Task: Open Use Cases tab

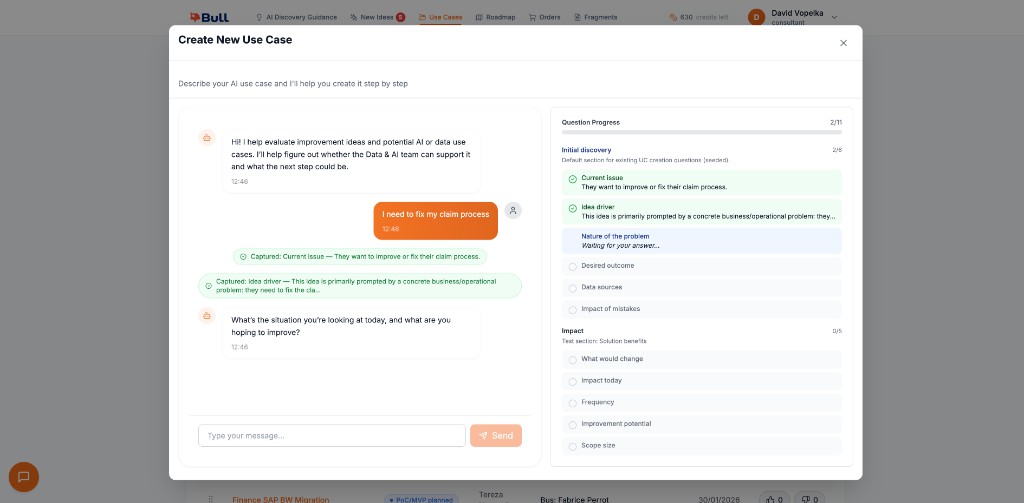Action: click(x=441, y=18)
